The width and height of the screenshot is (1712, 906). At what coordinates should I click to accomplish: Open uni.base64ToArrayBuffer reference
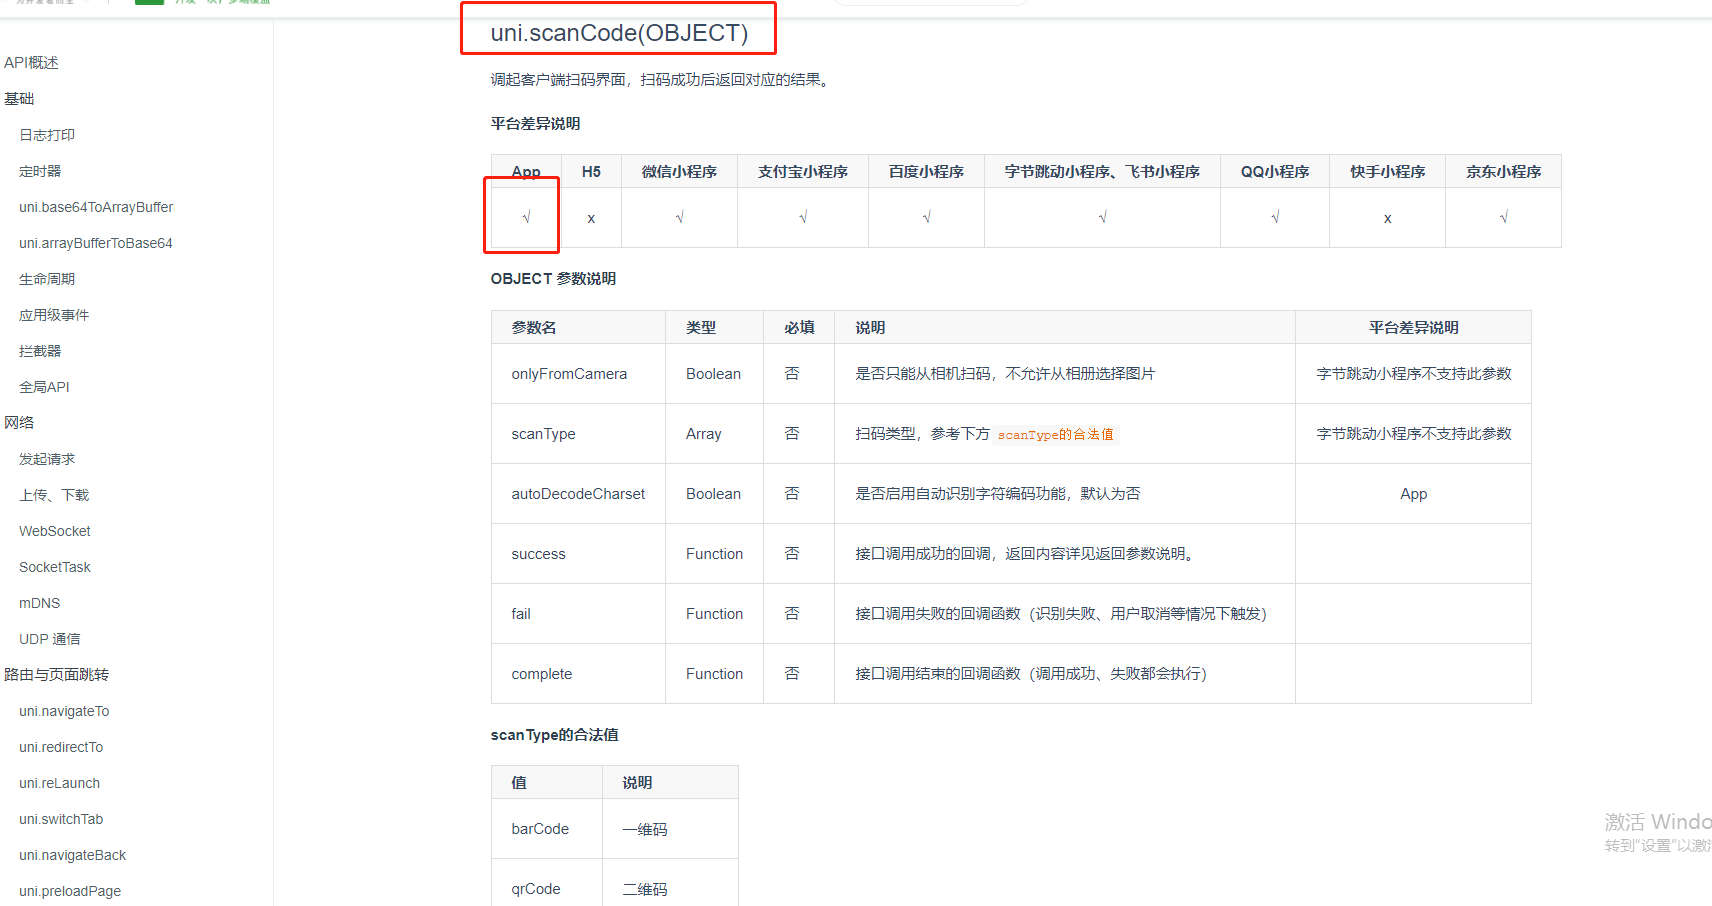[95, 207]
